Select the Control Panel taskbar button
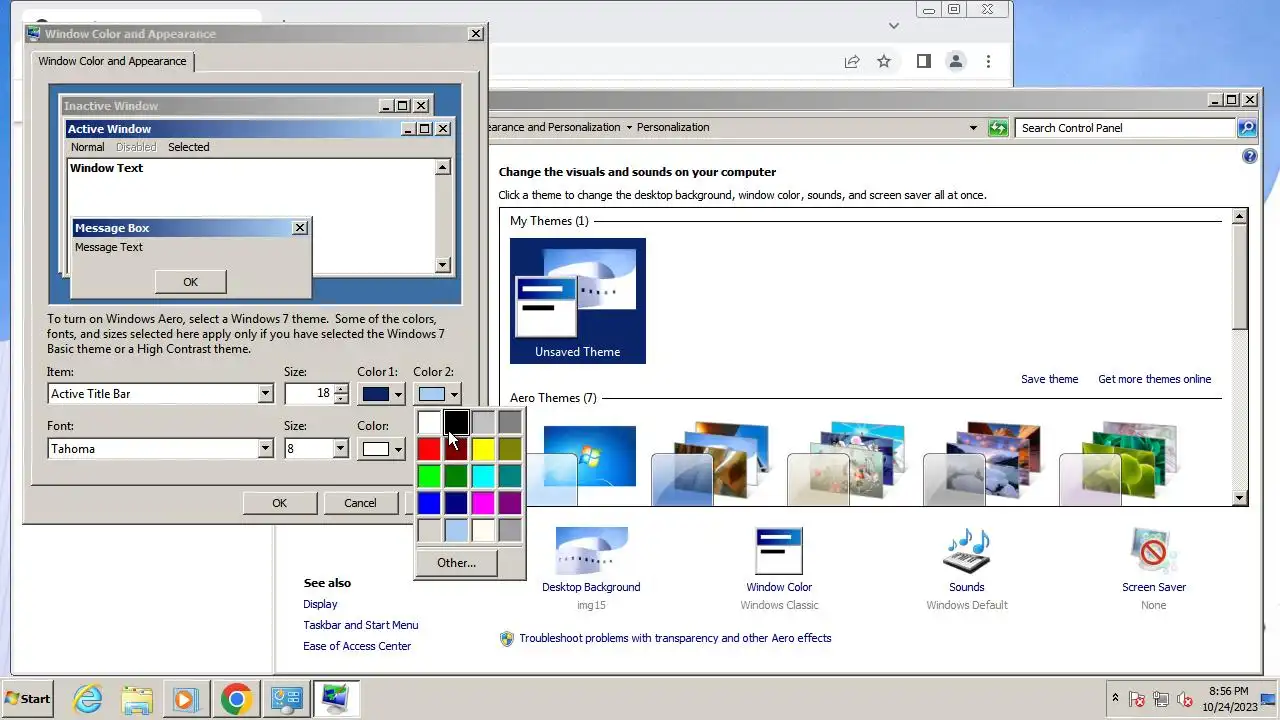The width and height of the screenshot is (1280, 720). pos(286,699)
